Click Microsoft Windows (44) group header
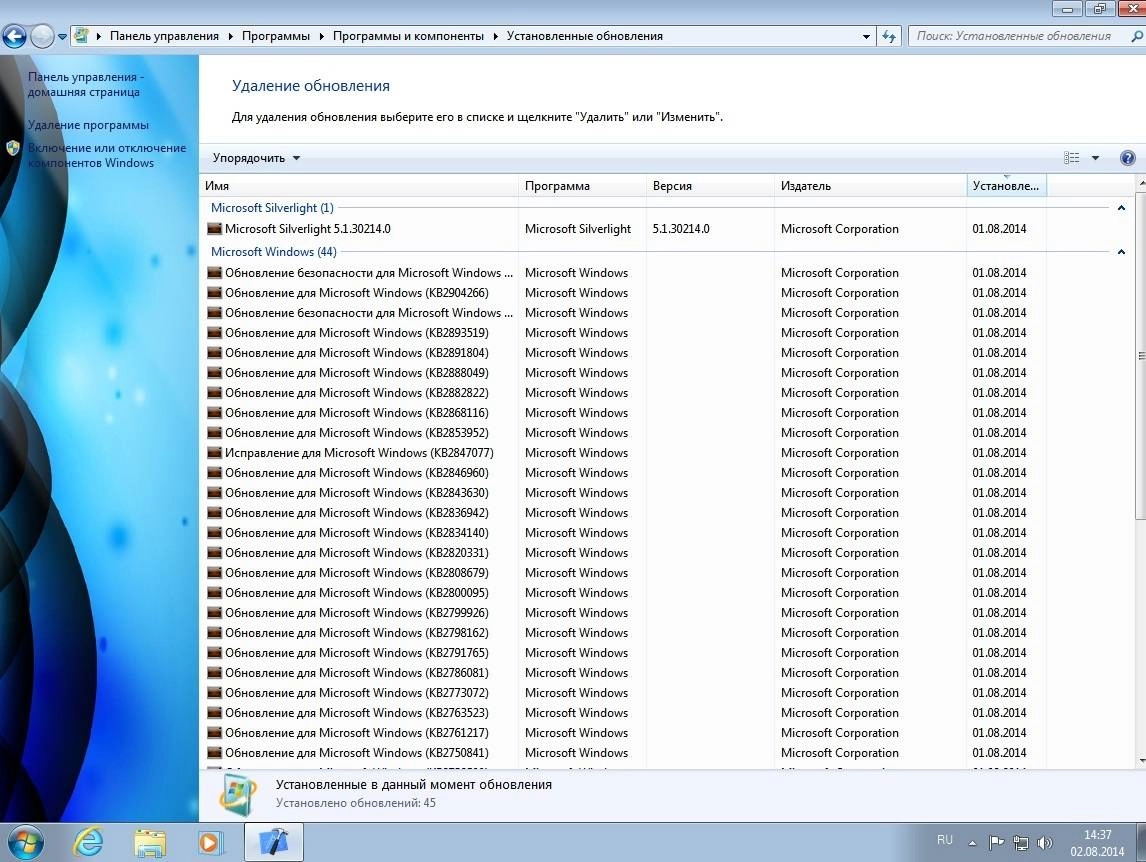The height and width of the screenshot is (862, 1146). point(273,252)
